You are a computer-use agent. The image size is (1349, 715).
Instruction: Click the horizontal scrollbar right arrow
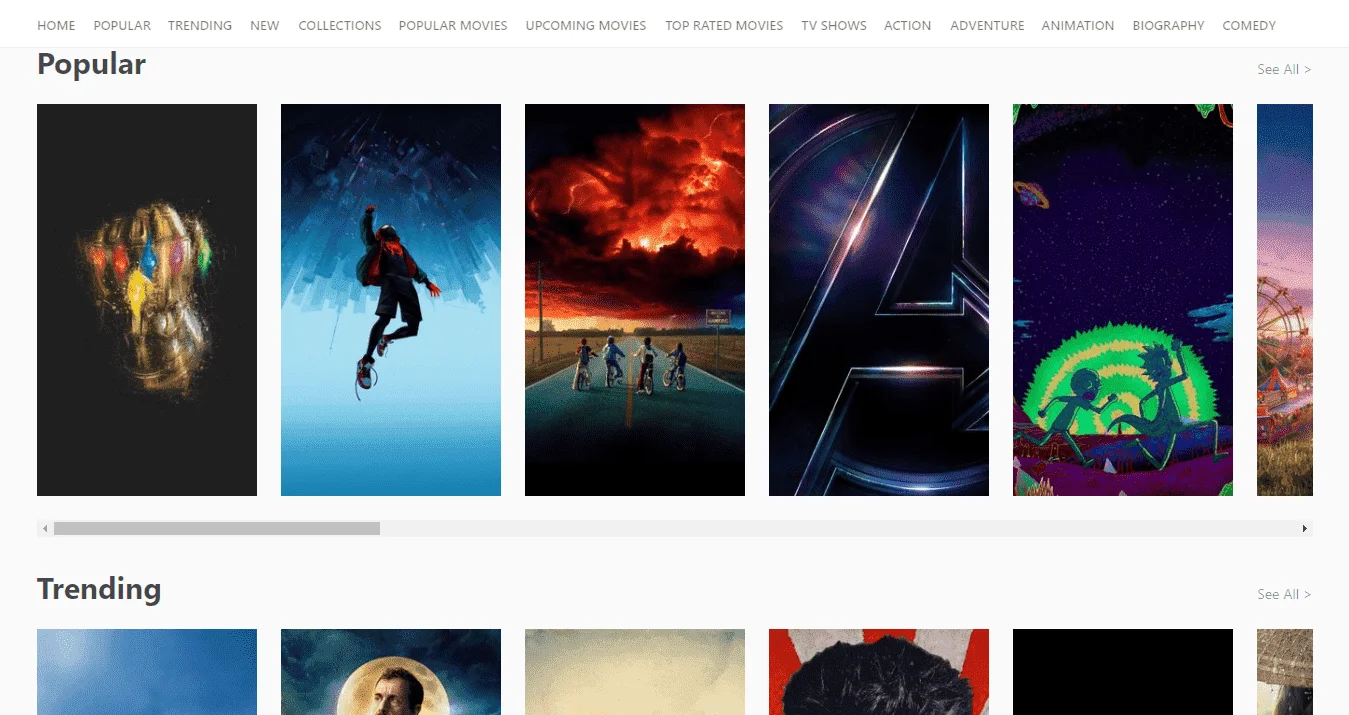[x=1304, y=528]
